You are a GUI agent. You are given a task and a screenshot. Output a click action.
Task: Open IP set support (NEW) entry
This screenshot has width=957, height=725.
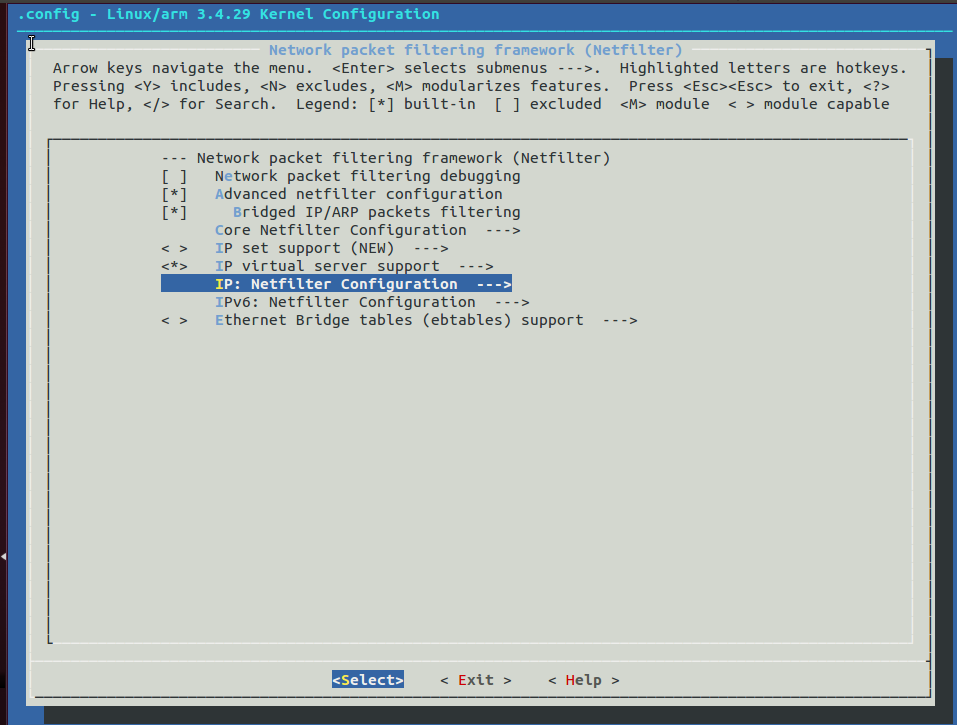click(x=305, y=248)
